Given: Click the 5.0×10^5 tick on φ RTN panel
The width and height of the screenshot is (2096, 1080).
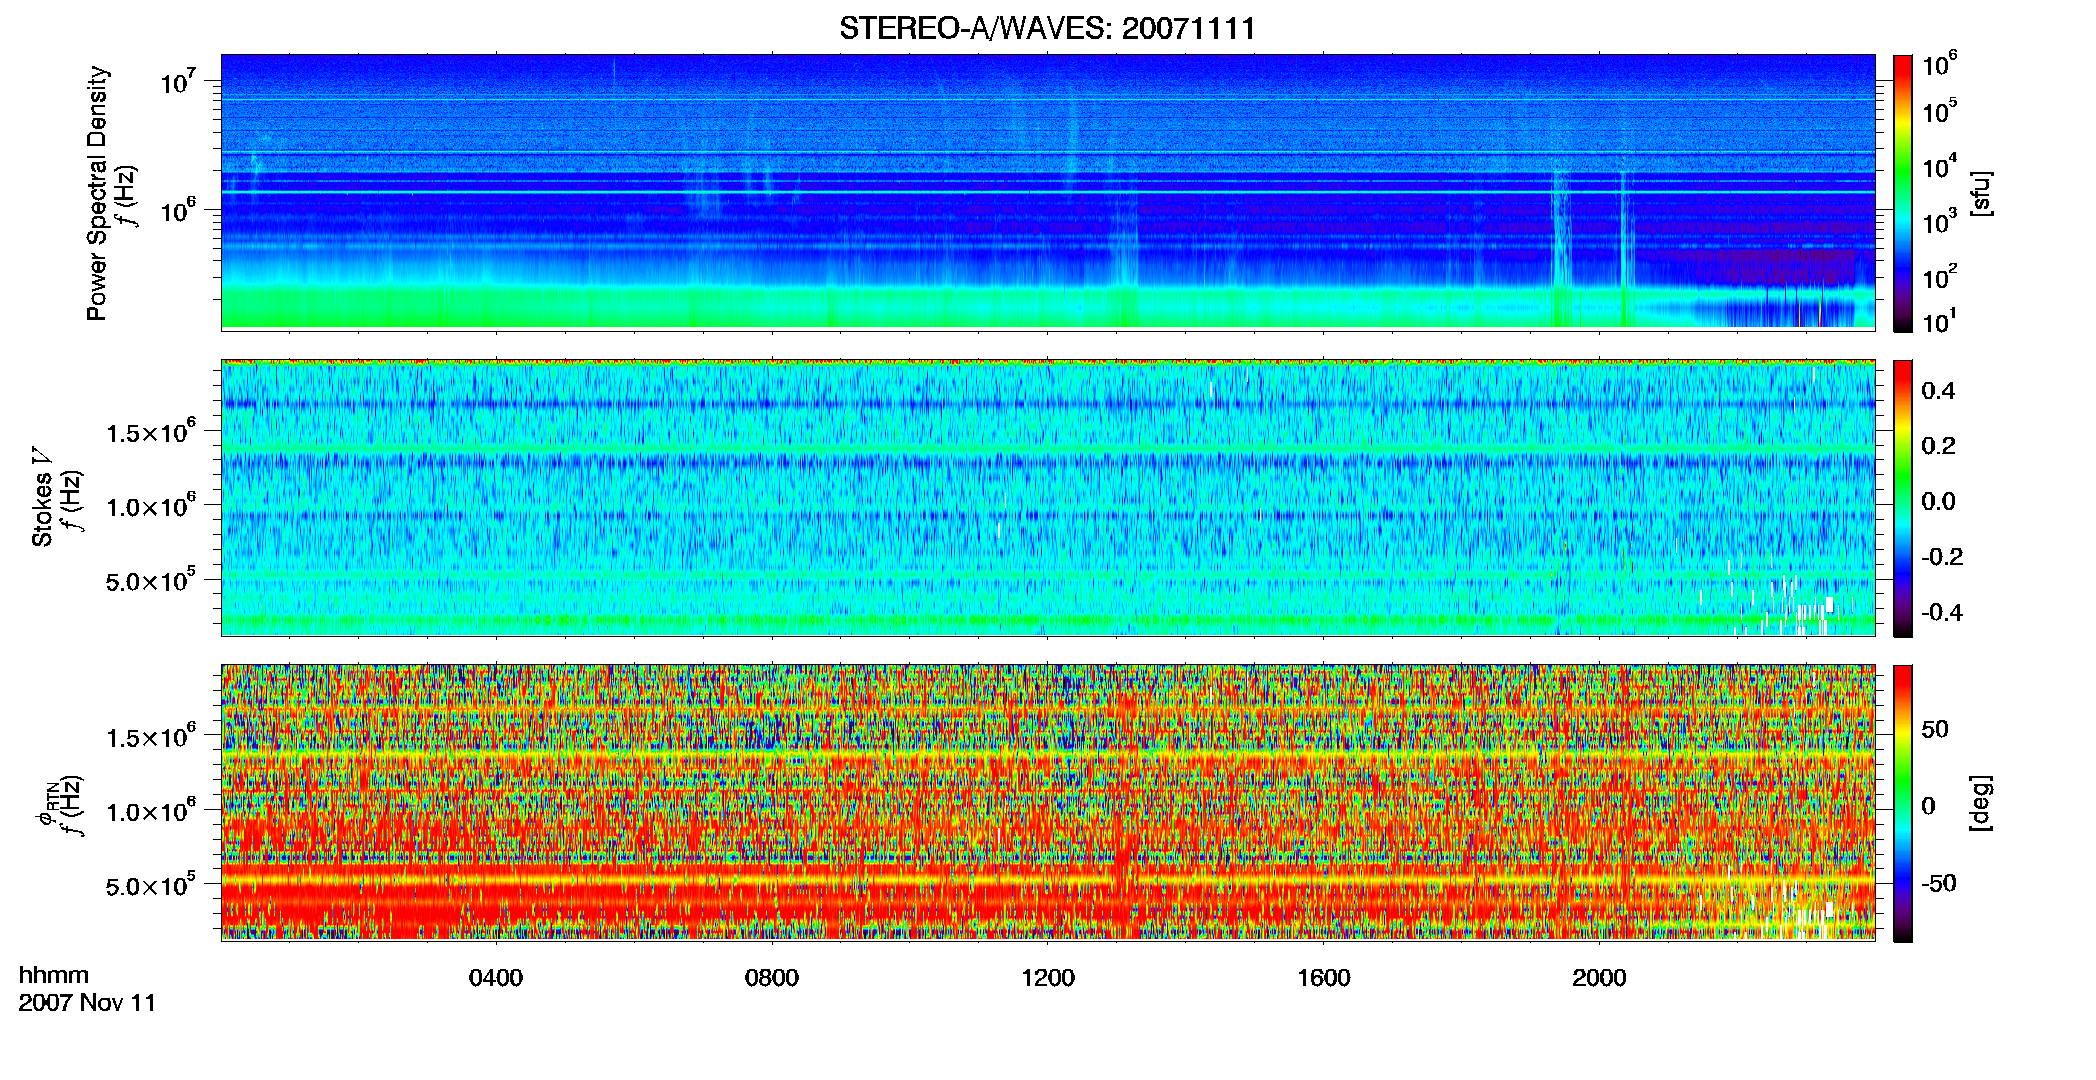Looking at the screenshot, I should tap(150, 885).
